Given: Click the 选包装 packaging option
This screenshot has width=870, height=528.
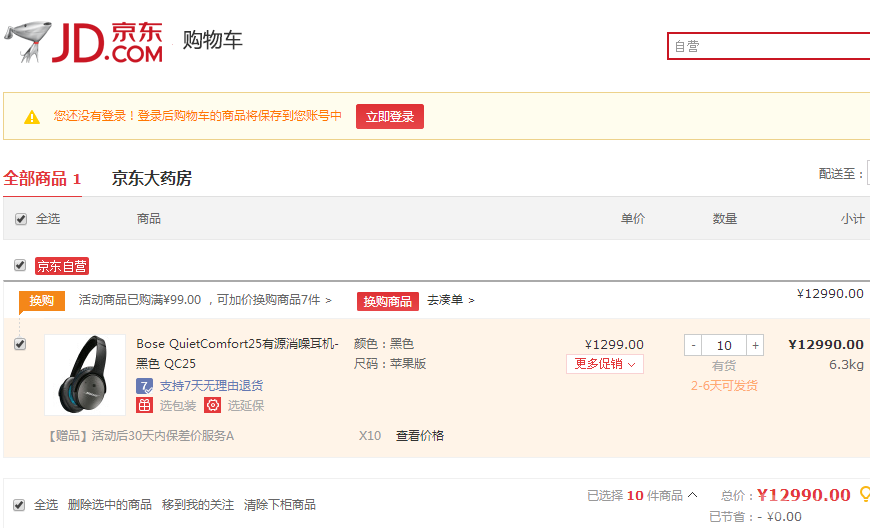Looking at the screenshot, I should point(178,405).
